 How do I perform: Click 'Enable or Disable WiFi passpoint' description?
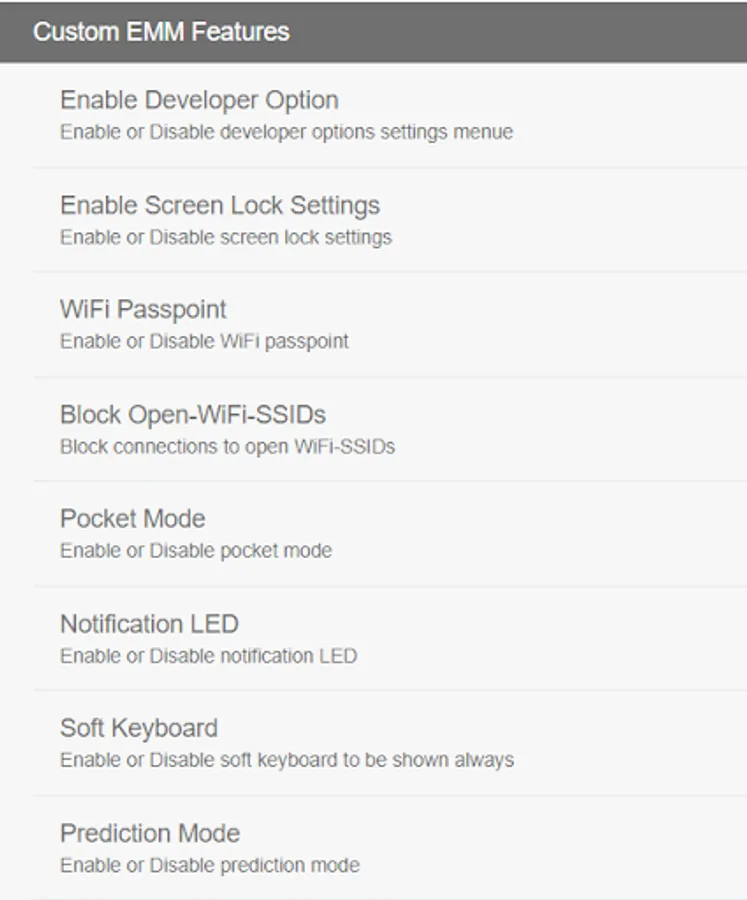pos(204,342)
